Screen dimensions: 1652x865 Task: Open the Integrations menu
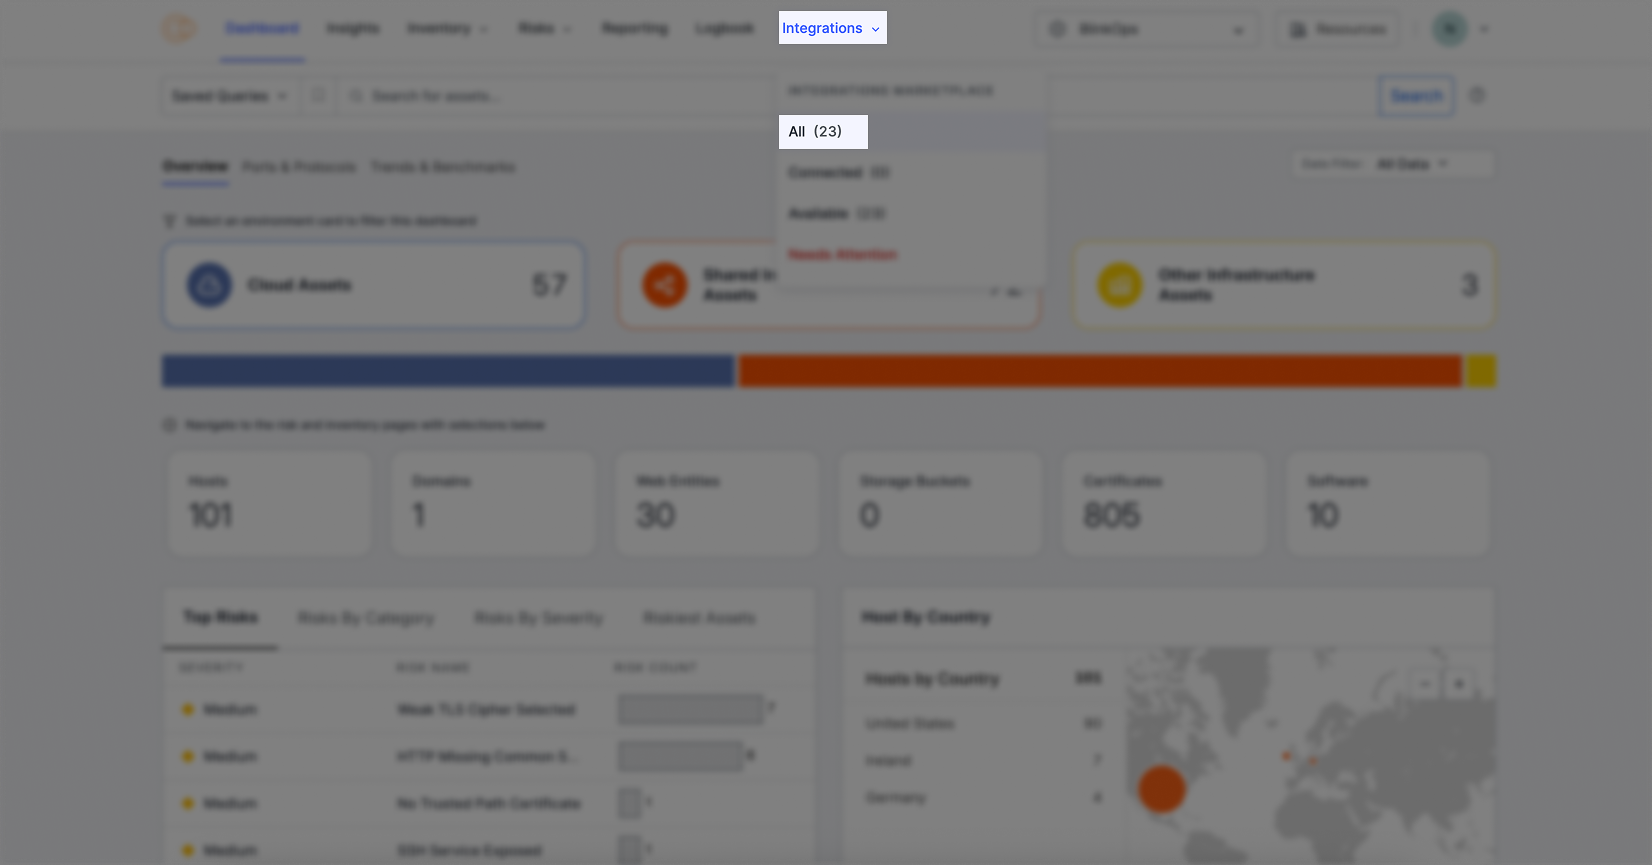[832, 28]
